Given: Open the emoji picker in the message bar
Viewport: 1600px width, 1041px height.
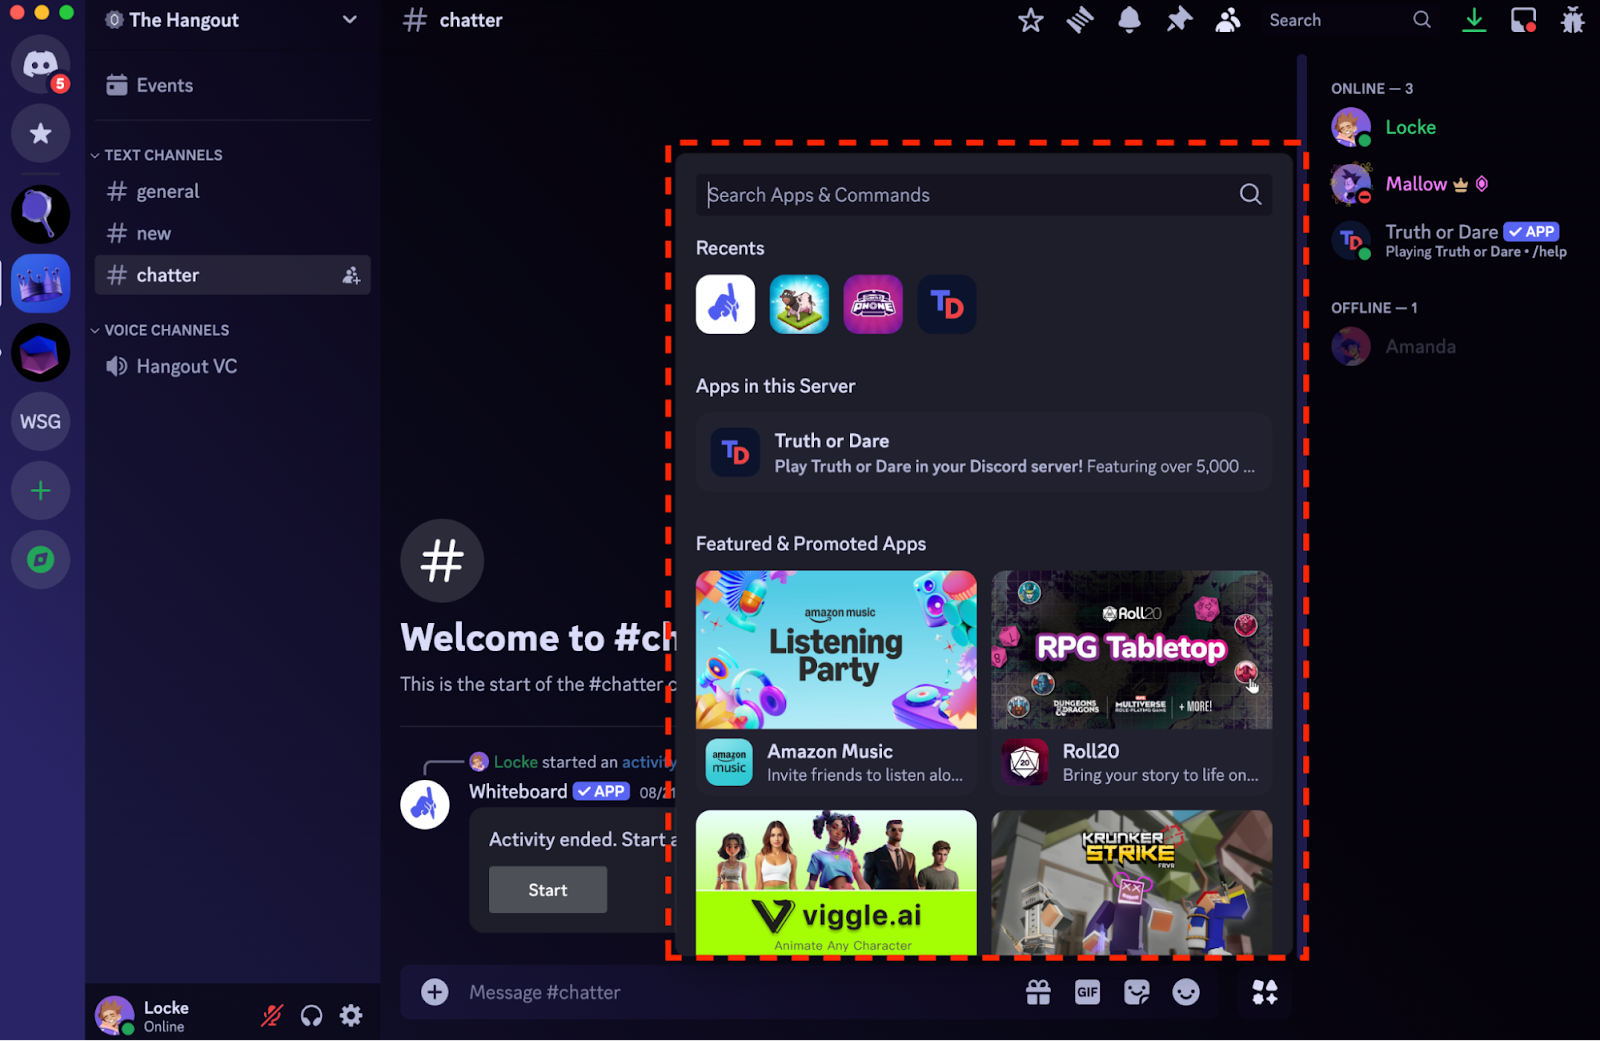Looking at the screenshot, I should pyautogui.click(x=1186, y=991).
